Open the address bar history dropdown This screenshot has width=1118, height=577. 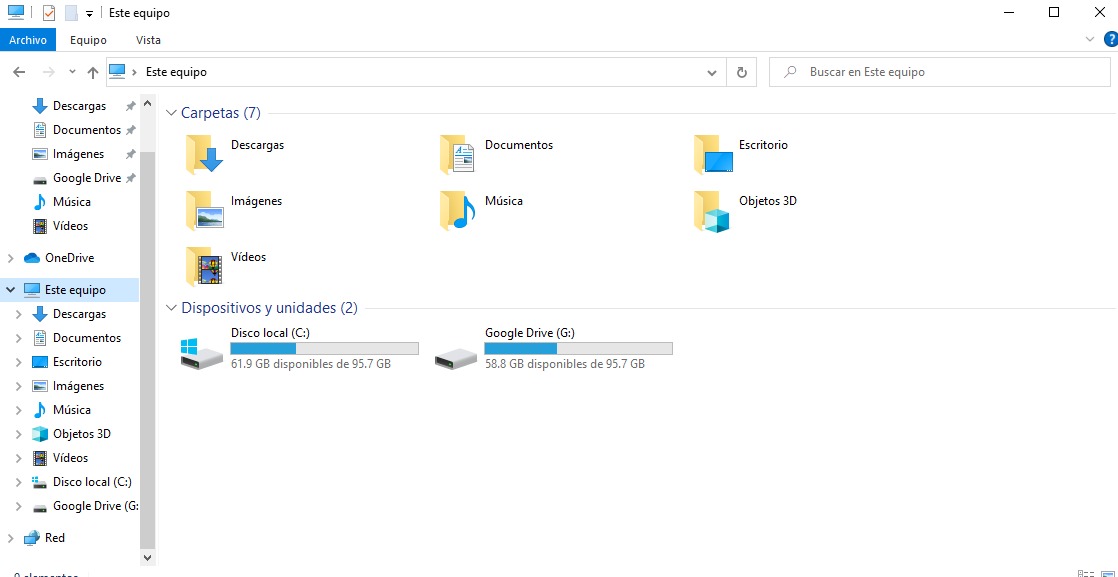[712, 73]
